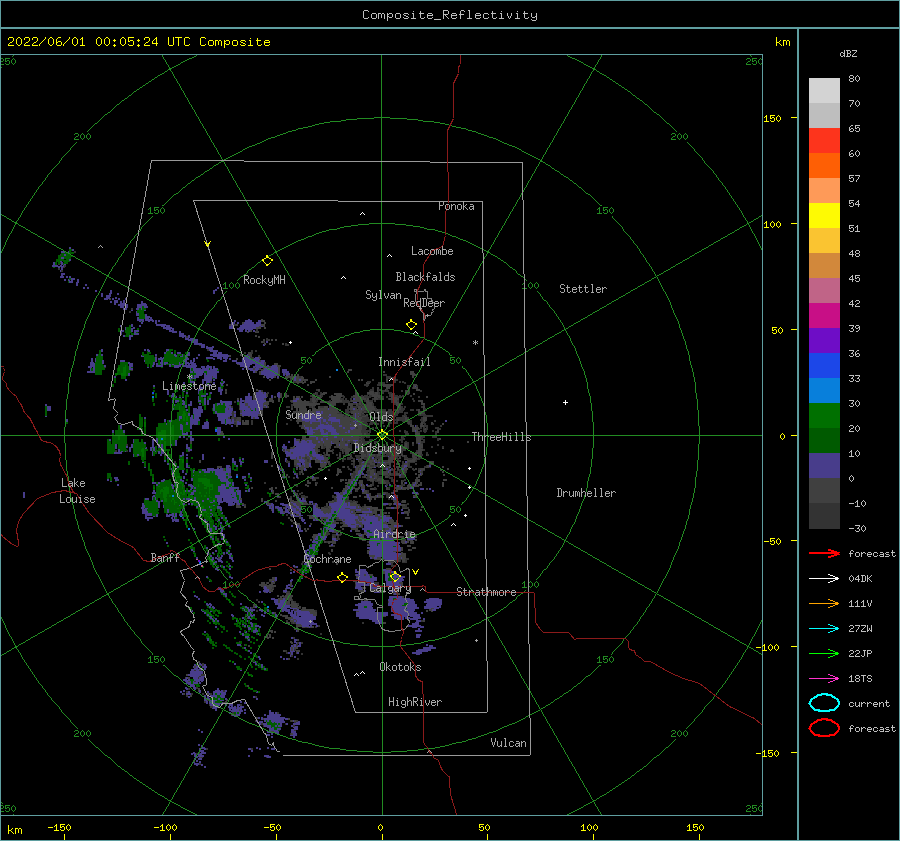Viewport: 900px width, 841px height.
Task: Click the Lacombe city label
Action: [432, 251]
